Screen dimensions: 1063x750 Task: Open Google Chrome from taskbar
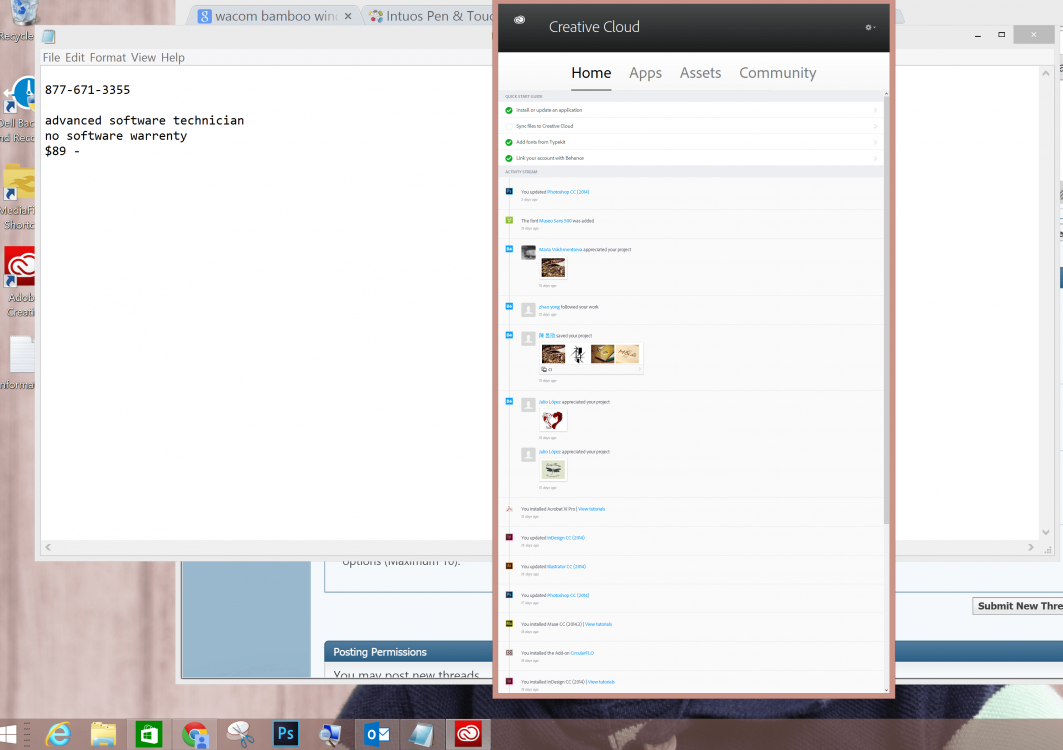pyautogui.click(x=195, y=734)
